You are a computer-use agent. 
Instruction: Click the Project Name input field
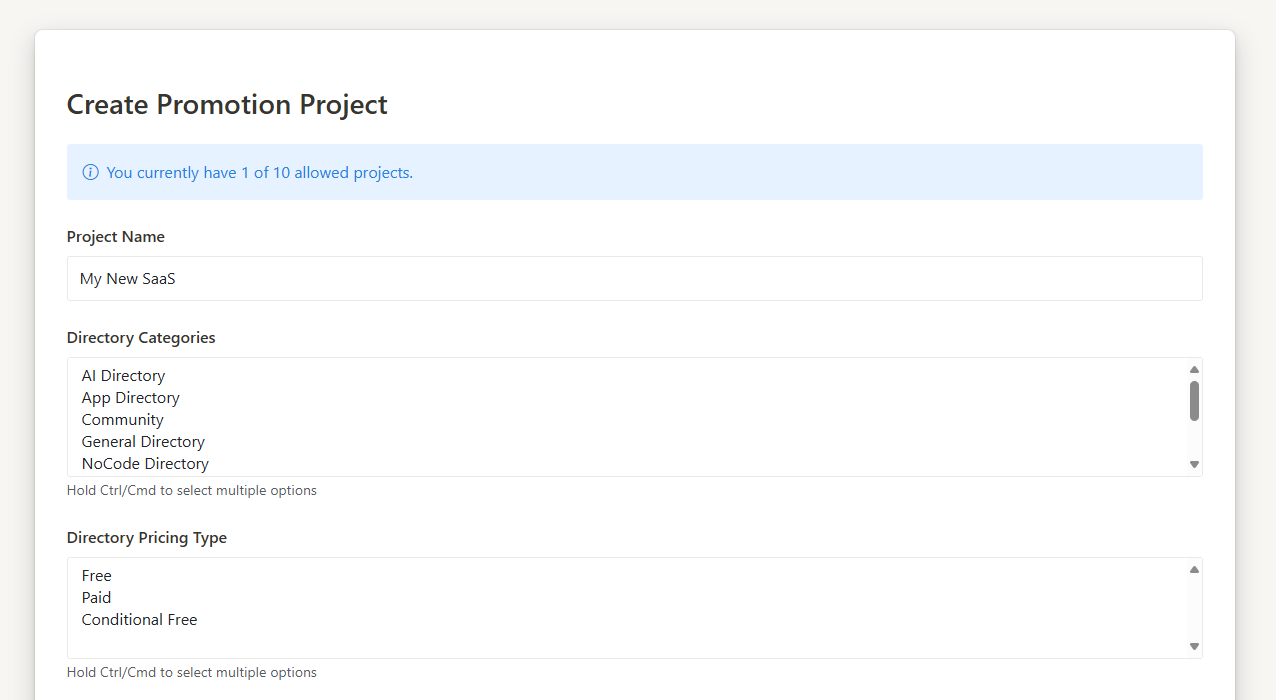[634, 278]
